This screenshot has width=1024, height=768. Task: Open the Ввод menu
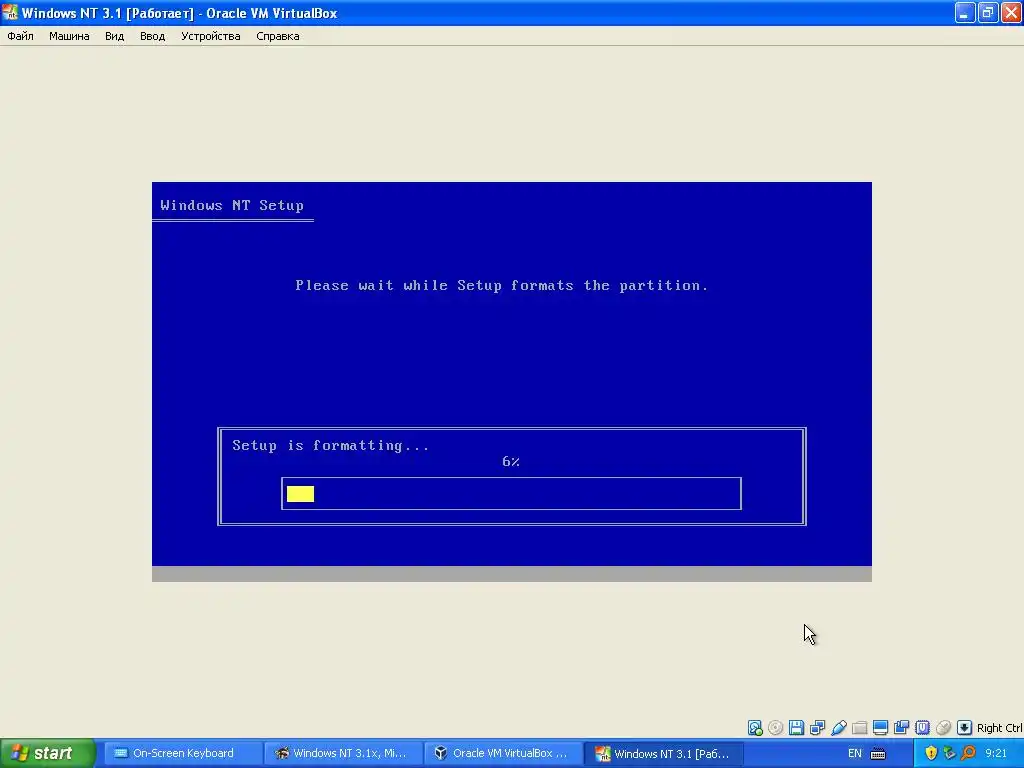[x=152, y=36]
